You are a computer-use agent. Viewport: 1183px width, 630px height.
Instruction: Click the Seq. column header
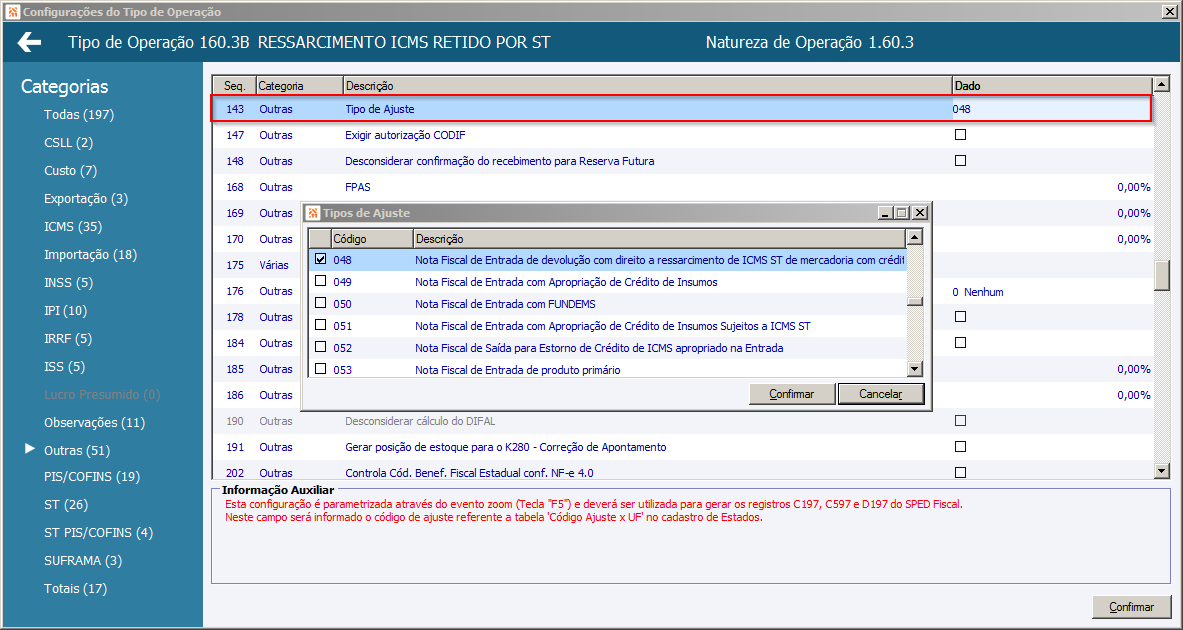[x=235, y=86]
